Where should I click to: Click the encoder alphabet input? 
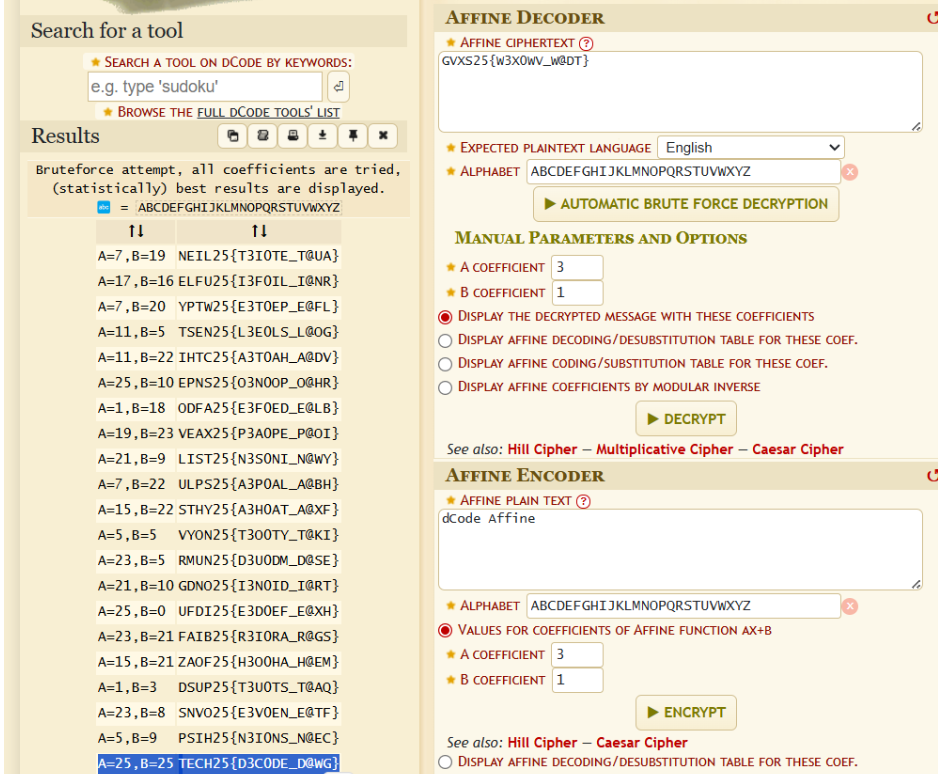683,606
